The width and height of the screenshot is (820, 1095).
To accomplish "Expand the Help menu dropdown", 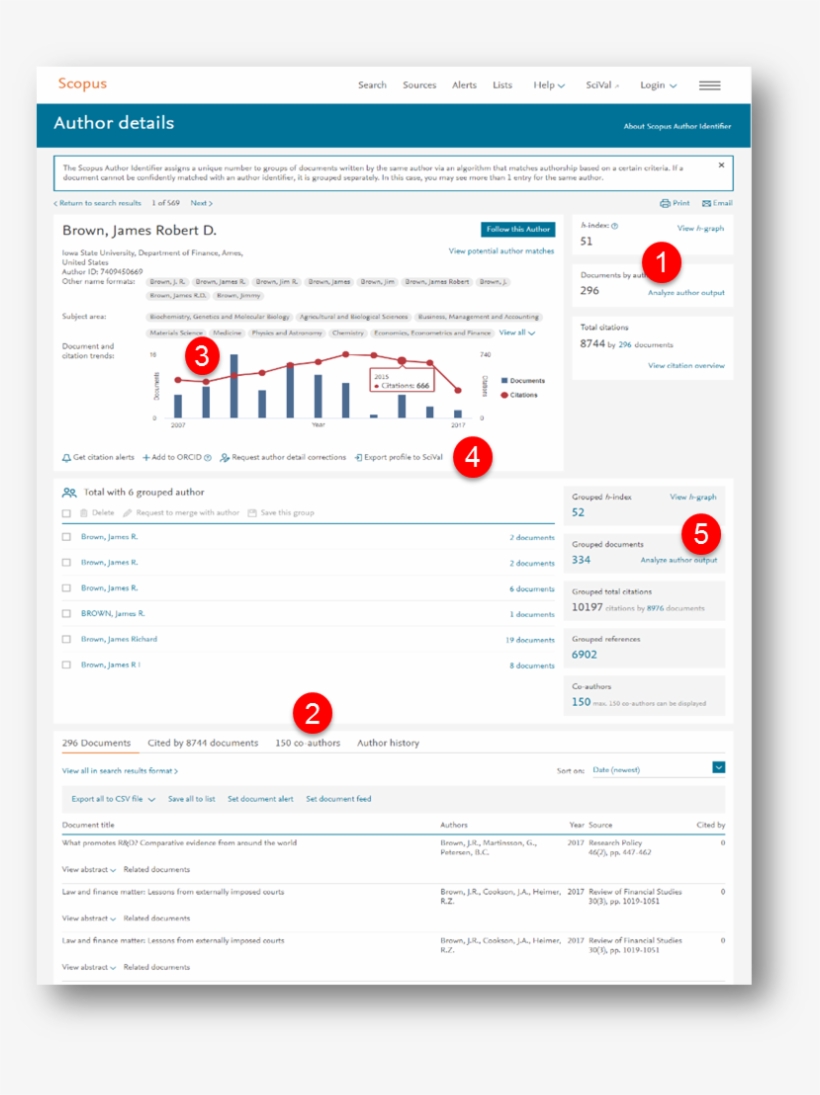I will pyautogui.click(x=549, y=86).
